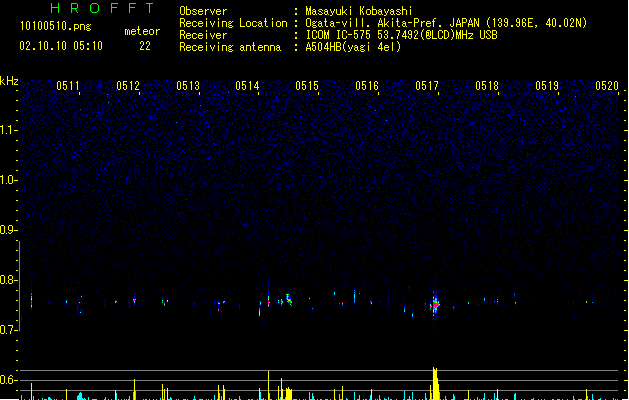Click the HROFFT program title
The image size is (629, 400).
tap(103, 8)
